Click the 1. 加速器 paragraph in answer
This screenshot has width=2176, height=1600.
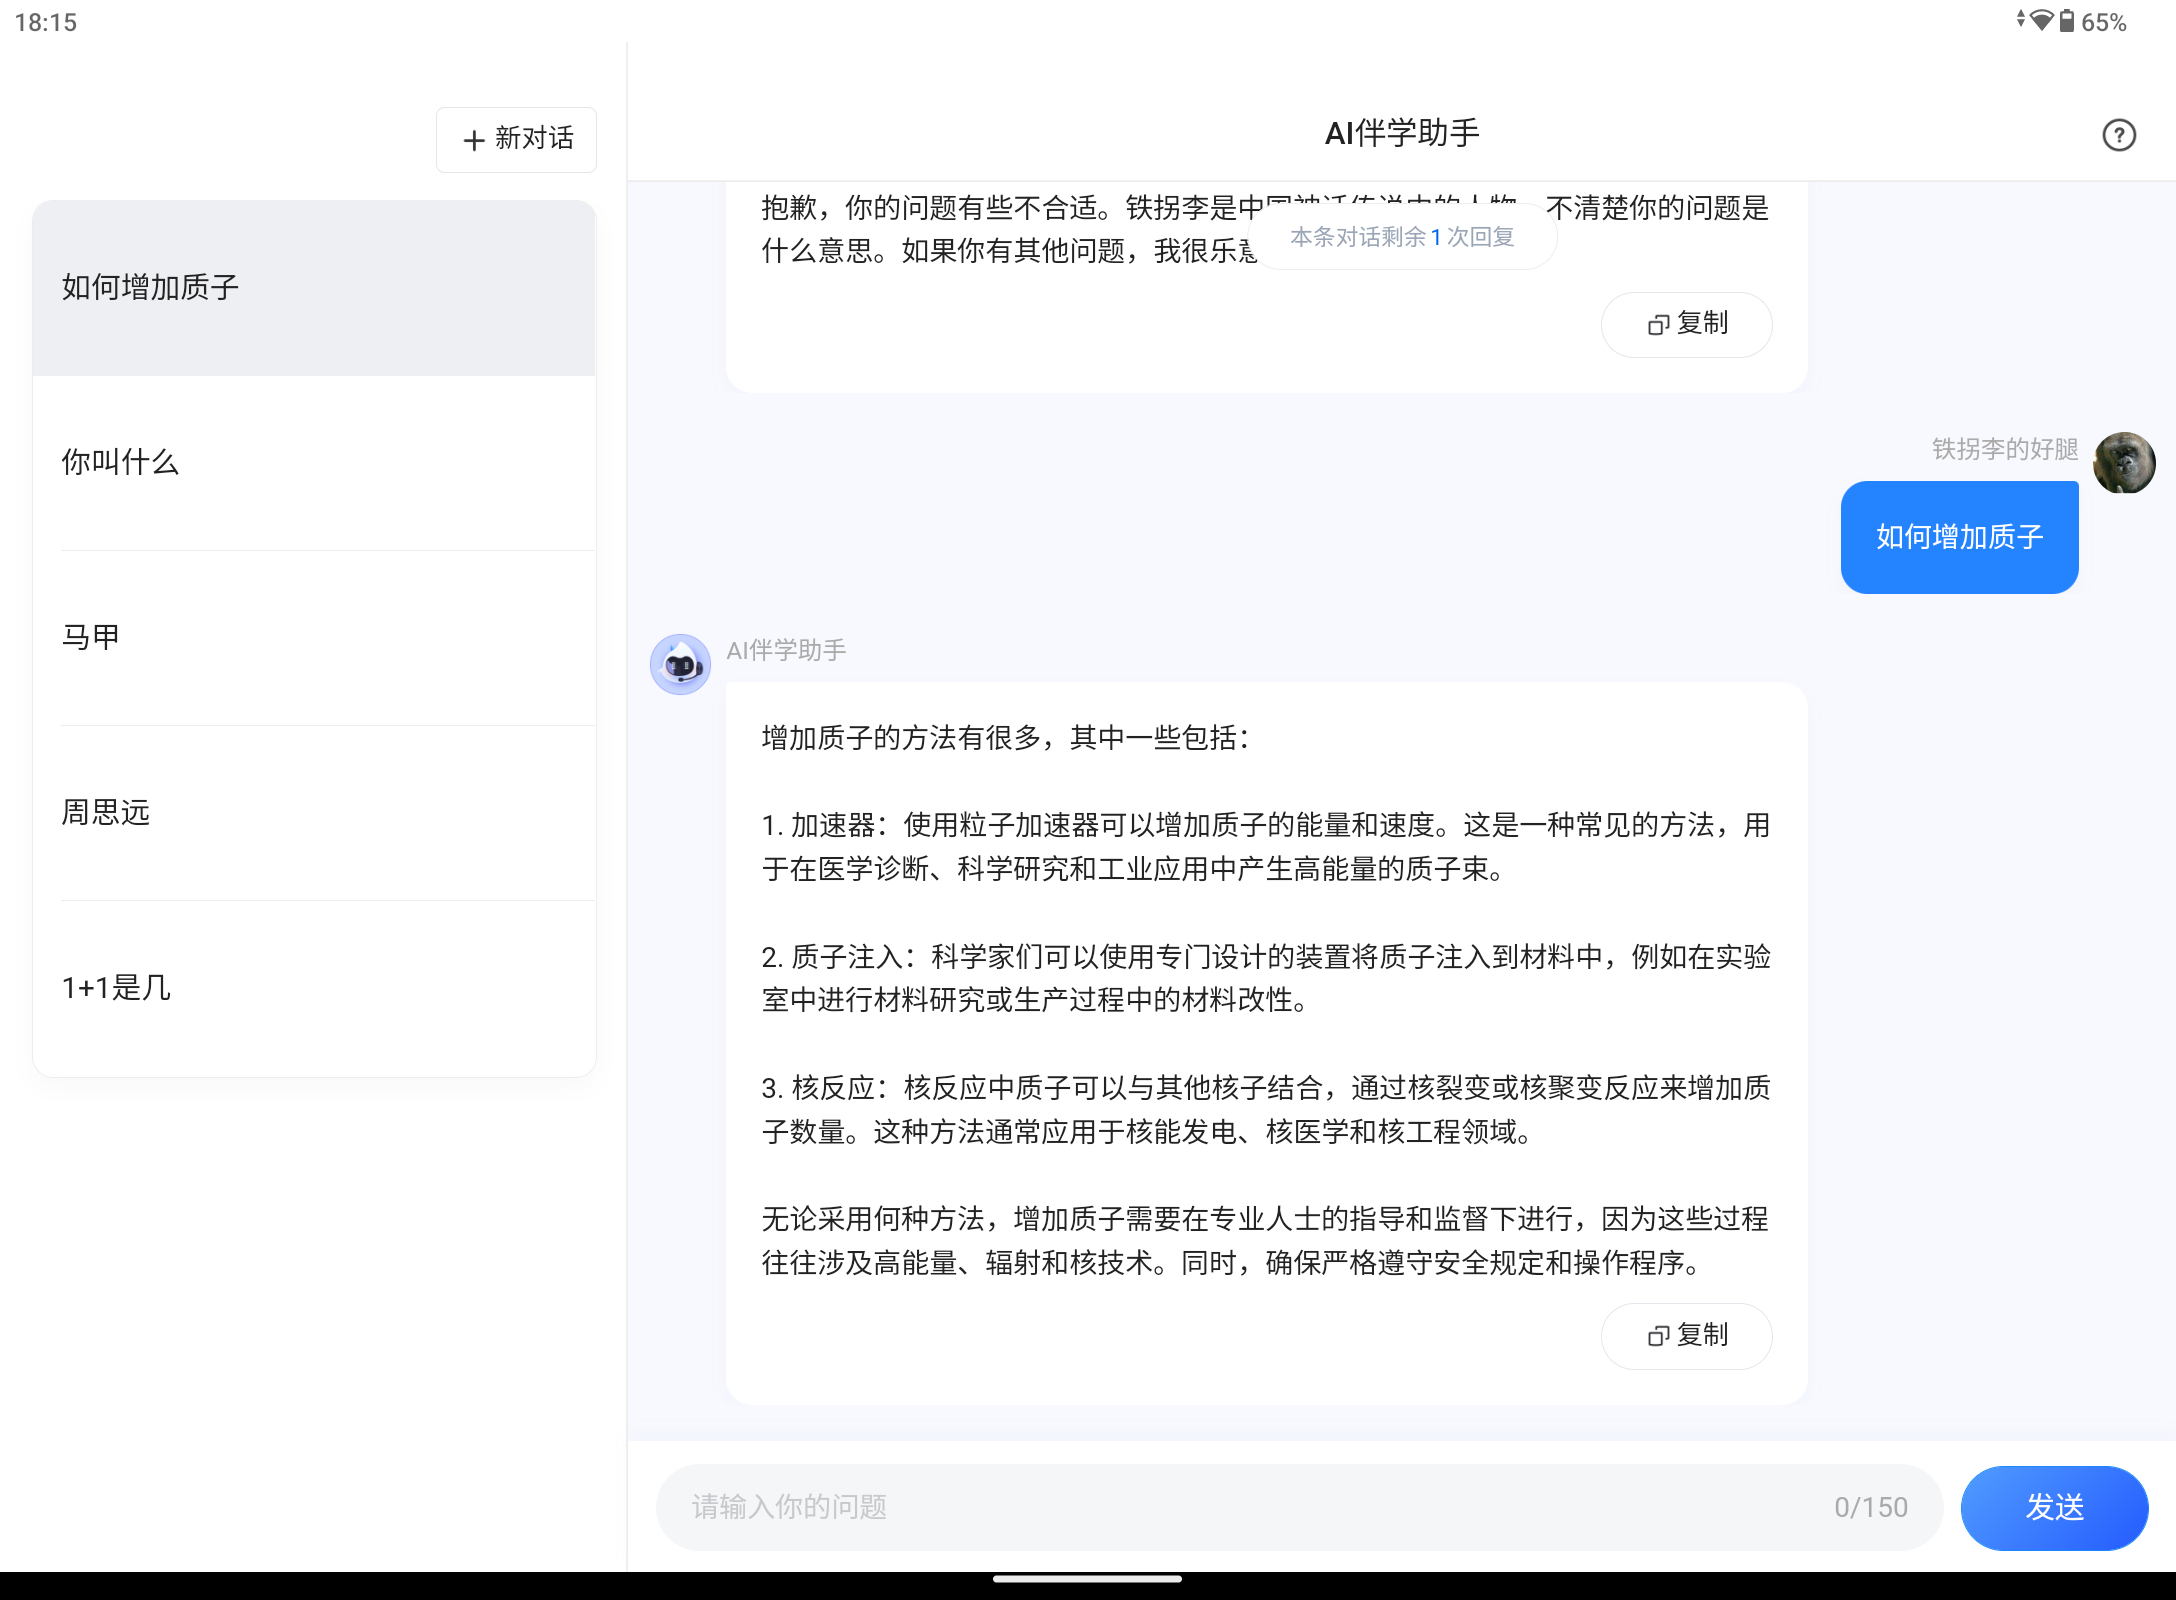tap(1266, 847)
